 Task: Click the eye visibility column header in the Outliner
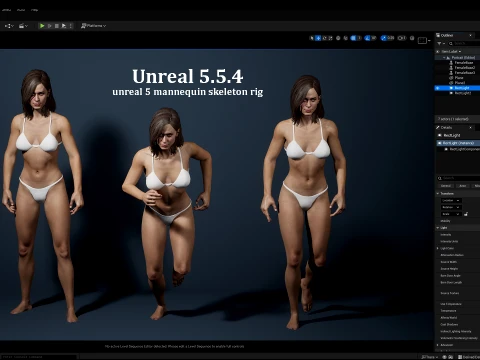tap(438, 52)
